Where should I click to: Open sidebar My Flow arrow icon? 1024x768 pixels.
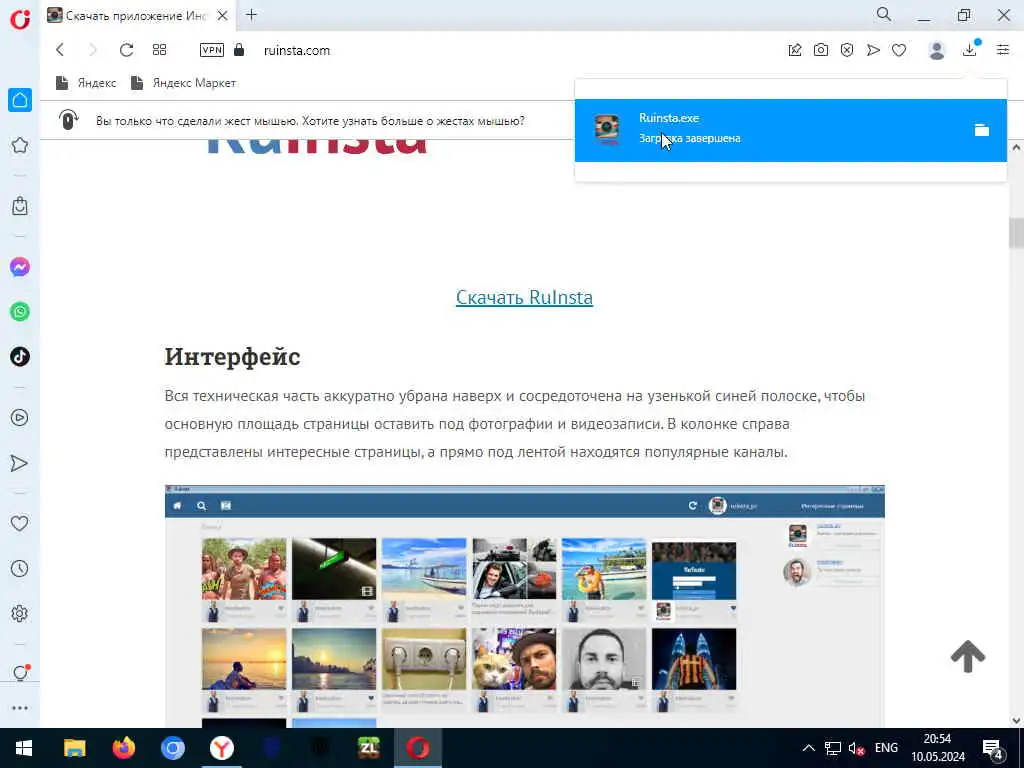[x=20, y=463]
